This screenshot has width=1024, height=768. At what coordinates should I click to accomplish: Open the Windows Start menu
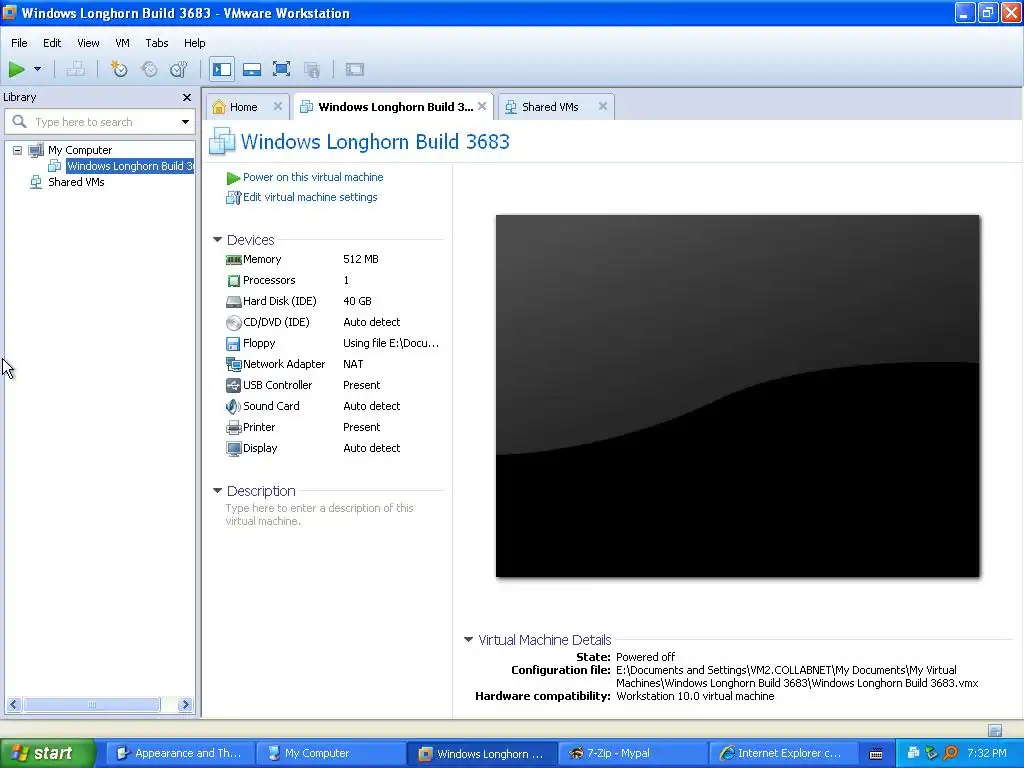tap(47, 754)
